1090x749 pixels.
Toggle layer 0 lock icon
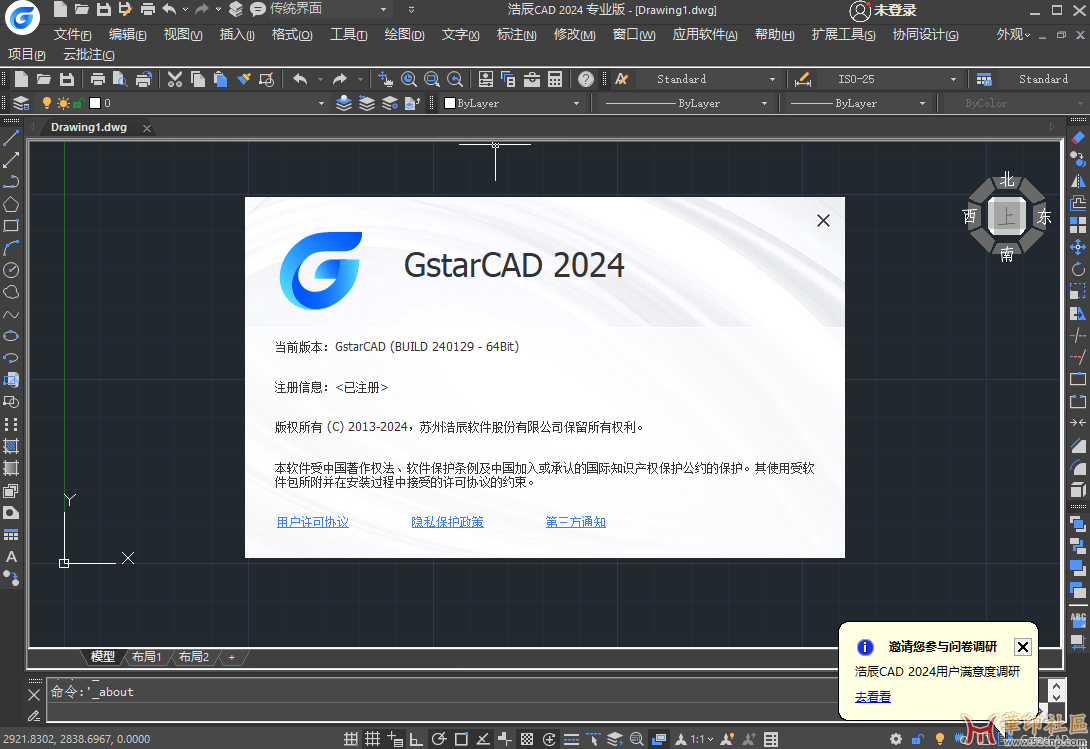pos(79,104)
